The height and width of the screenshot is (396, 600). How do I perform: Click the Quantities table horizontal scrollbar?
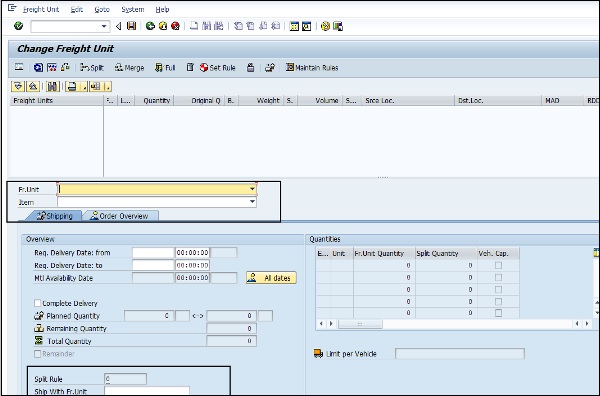tap(453, 324)
